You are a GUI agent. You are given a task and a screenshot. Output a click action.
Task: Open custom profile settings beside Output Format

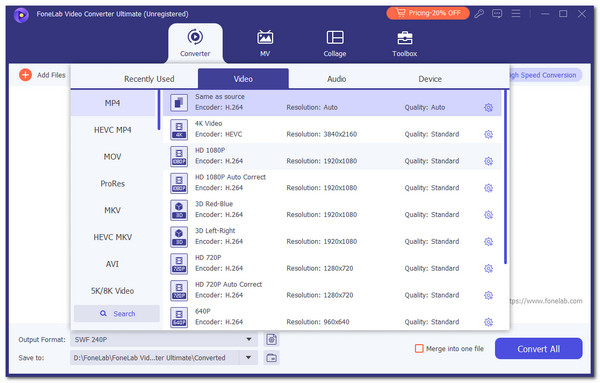(271, 339)
